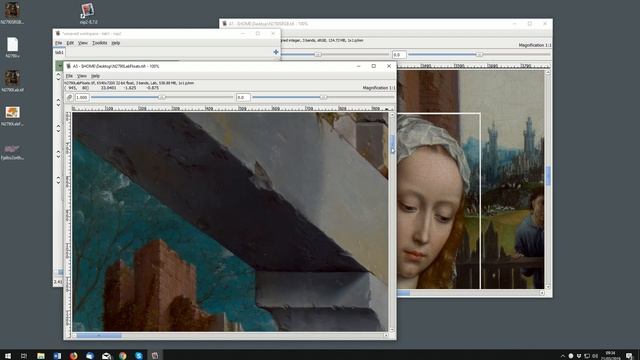Expand fourth row arrow in workspace column
This screenshot has width=640, height=360.
pos(58,154)
